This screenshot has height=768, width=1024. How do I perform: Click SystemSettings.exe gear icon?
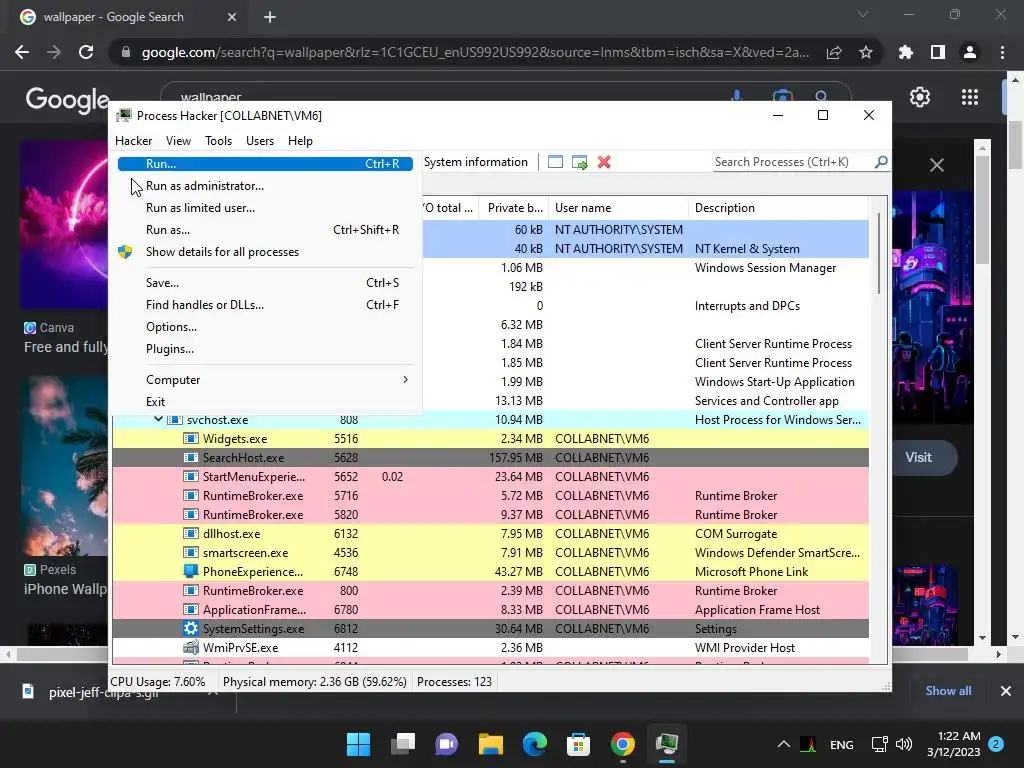point(191,628)
